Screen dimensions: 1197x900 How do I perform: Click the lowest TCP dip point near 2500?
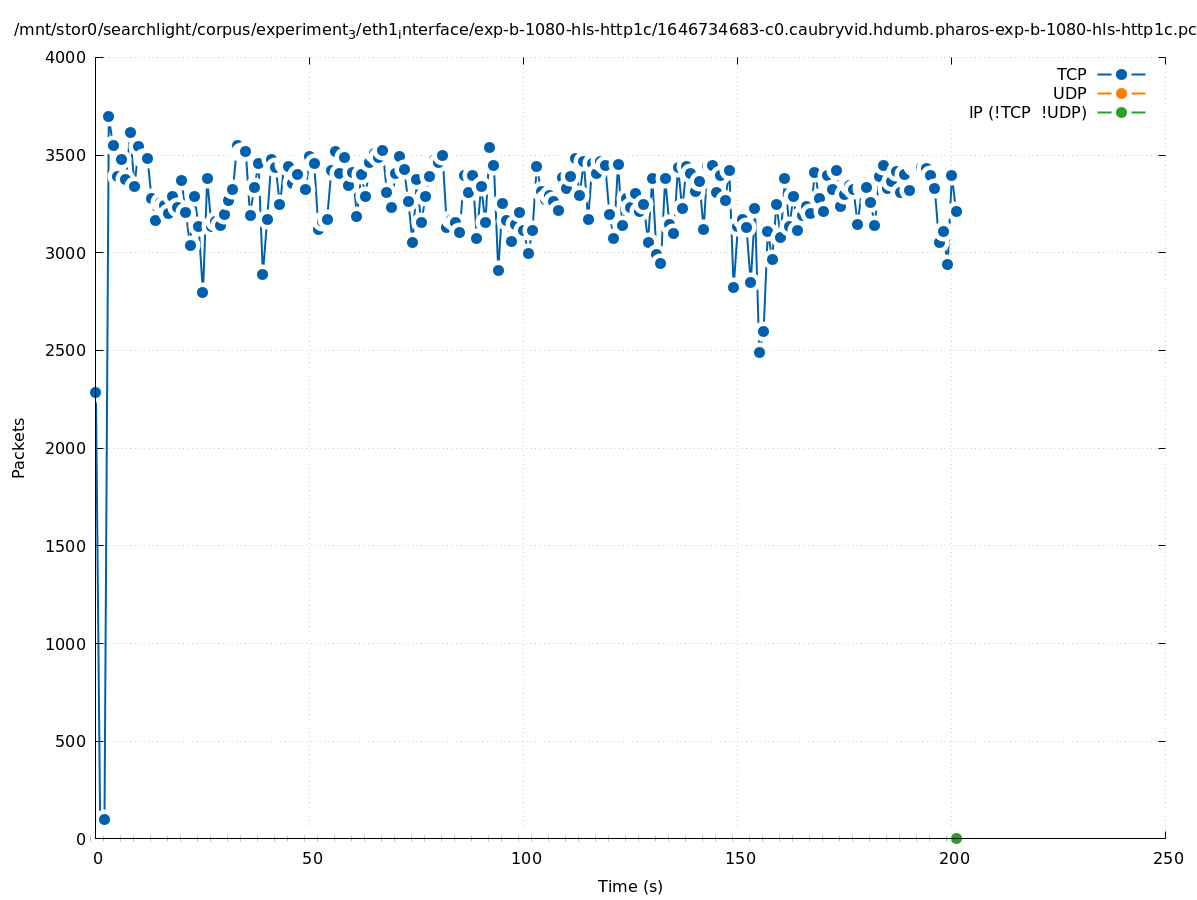click(759, 352)
